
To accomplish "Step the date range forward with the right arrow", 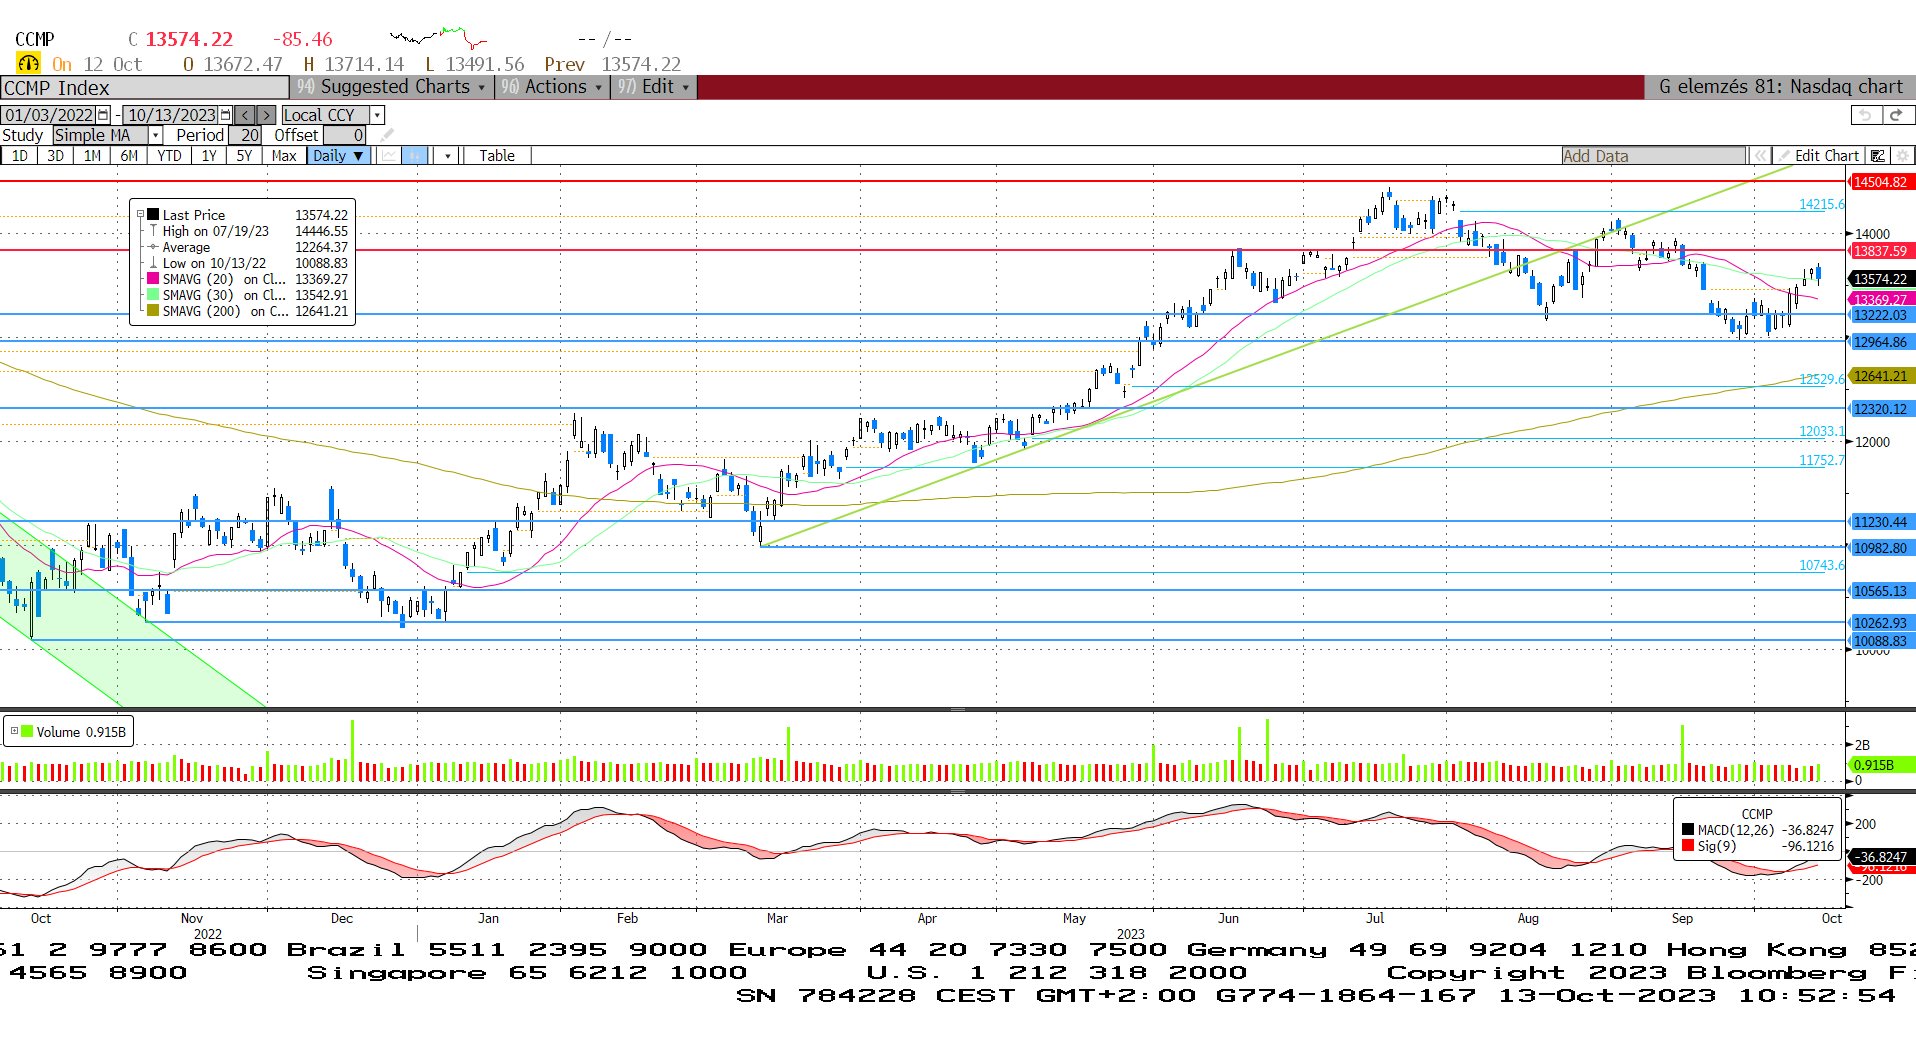I will pos(266,115).
